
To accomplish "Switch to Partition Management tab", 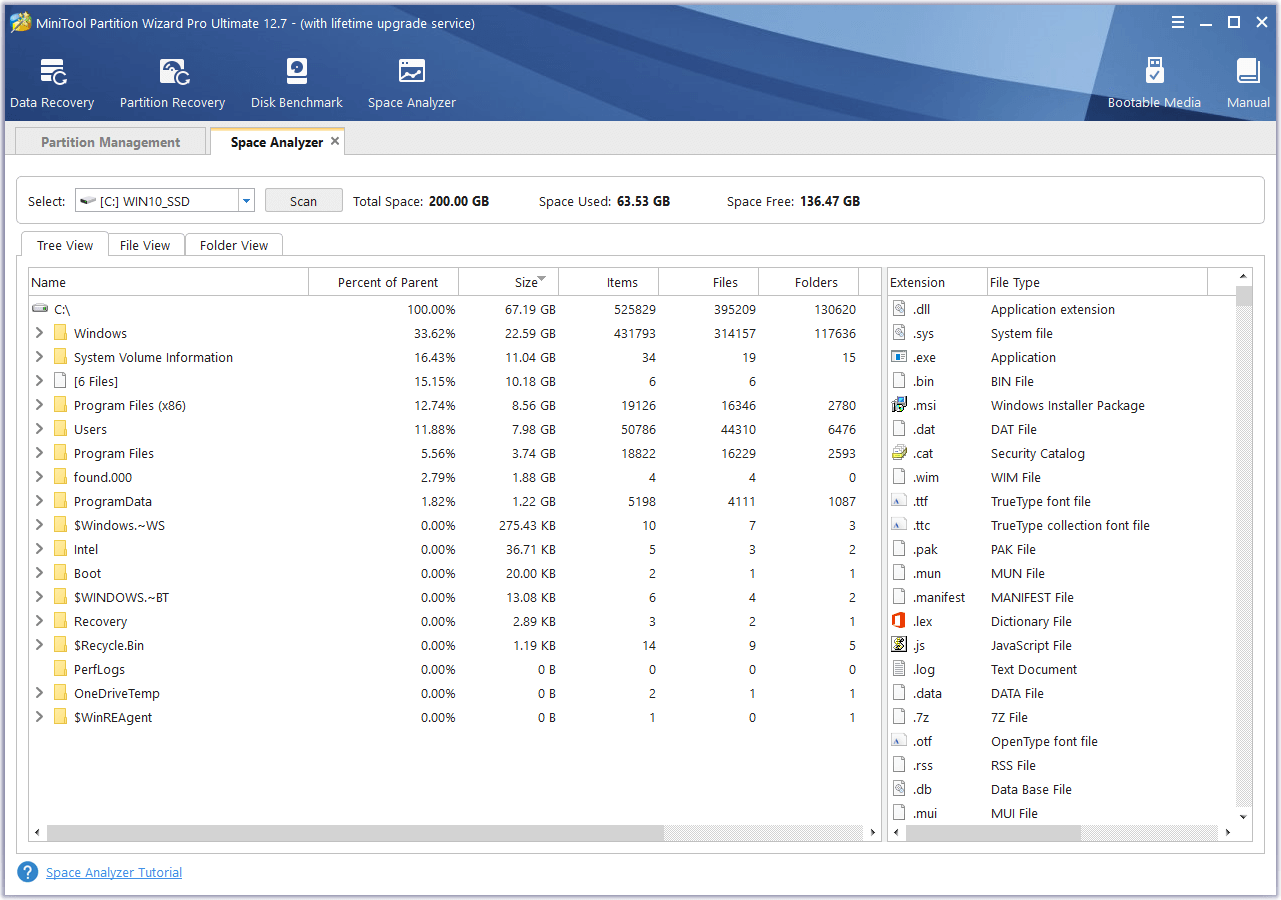I will 110,142.
